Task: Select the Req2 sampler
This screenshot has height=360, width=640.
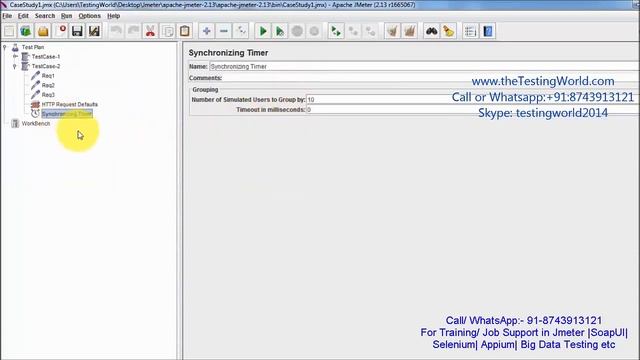Action: point(48,85)
